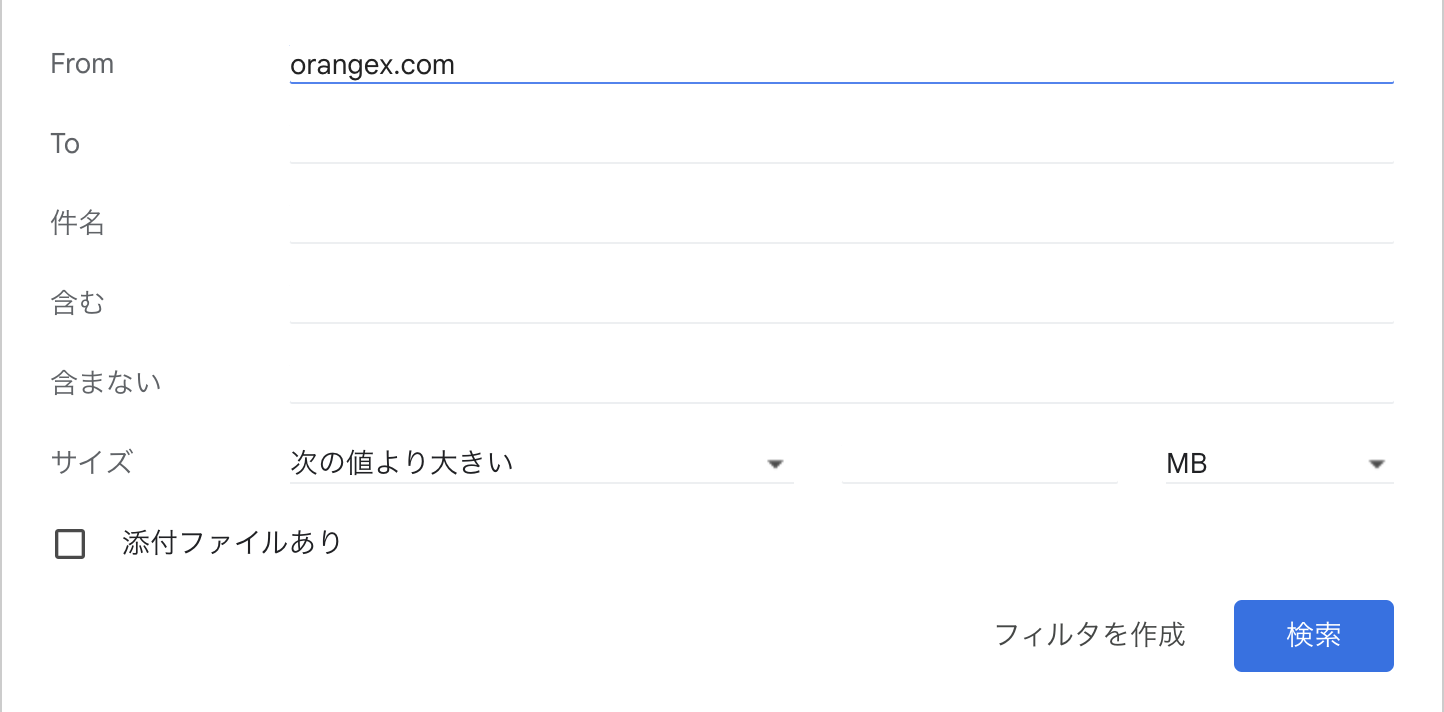The height and width of the screenshot is (712, 1444).
Task: Click the 含まない label
Action: (x=105, y=382)
